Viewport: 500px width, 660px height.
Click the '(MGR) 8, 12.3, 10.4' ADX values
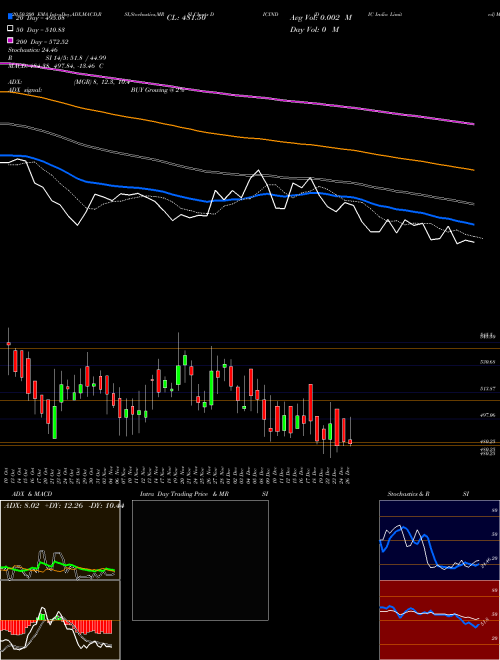click(101, 82)
